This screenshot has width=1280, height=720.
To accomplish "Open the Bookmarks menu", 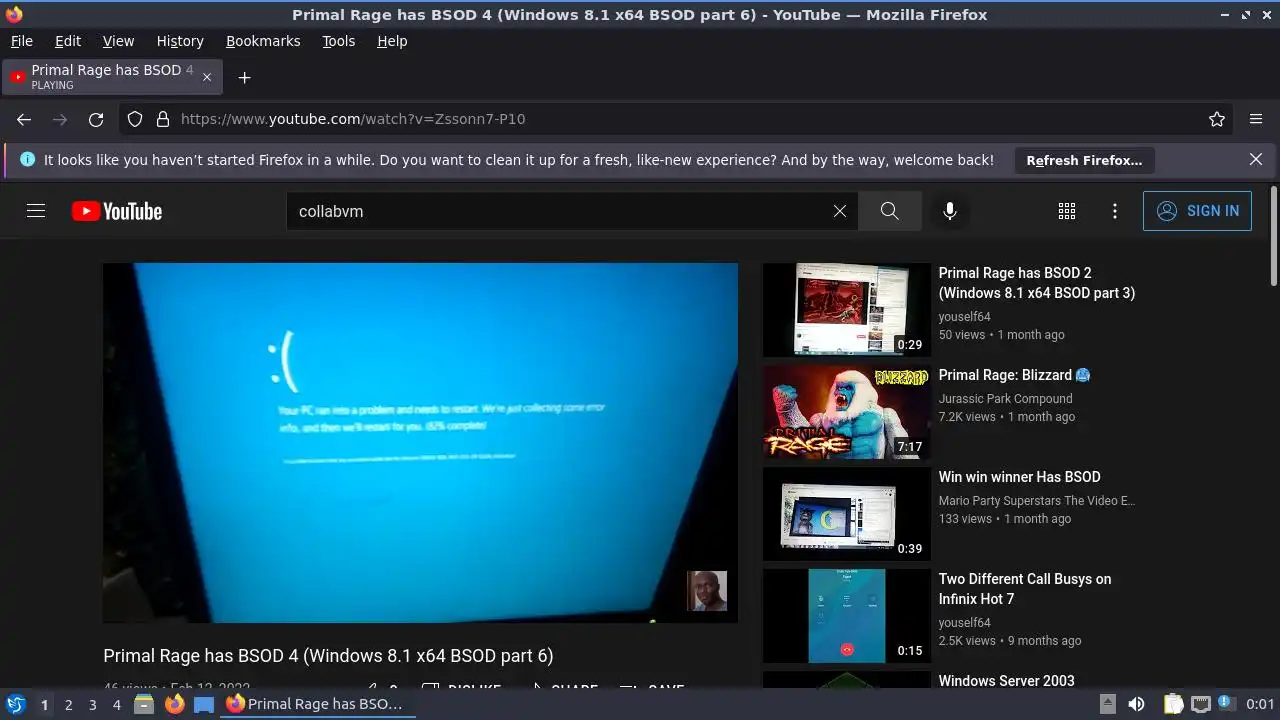I will tap(263, 41).
